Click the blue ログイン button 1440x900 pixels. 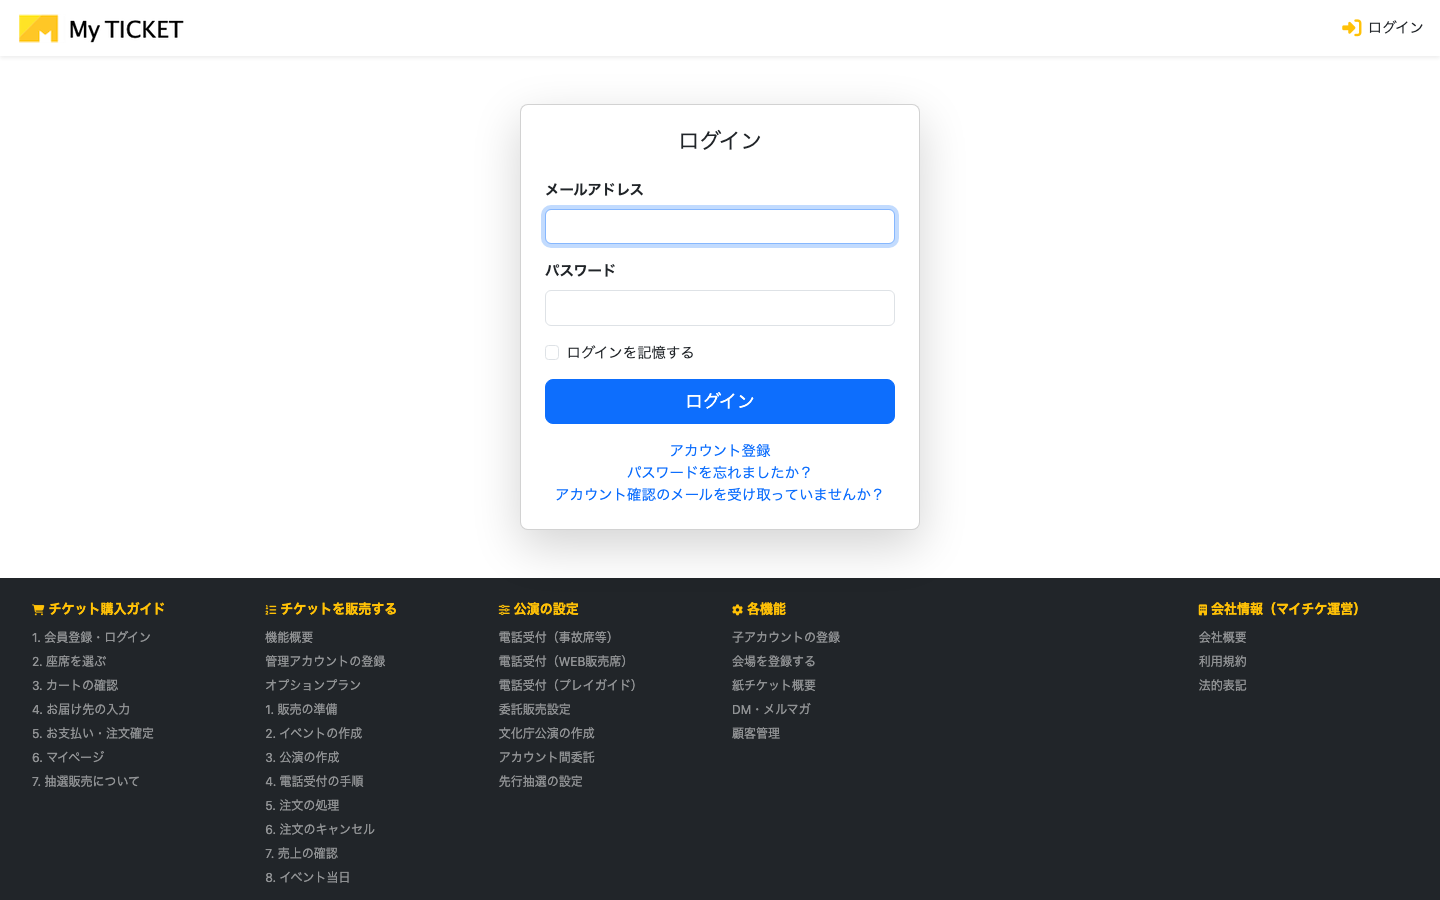719,401
